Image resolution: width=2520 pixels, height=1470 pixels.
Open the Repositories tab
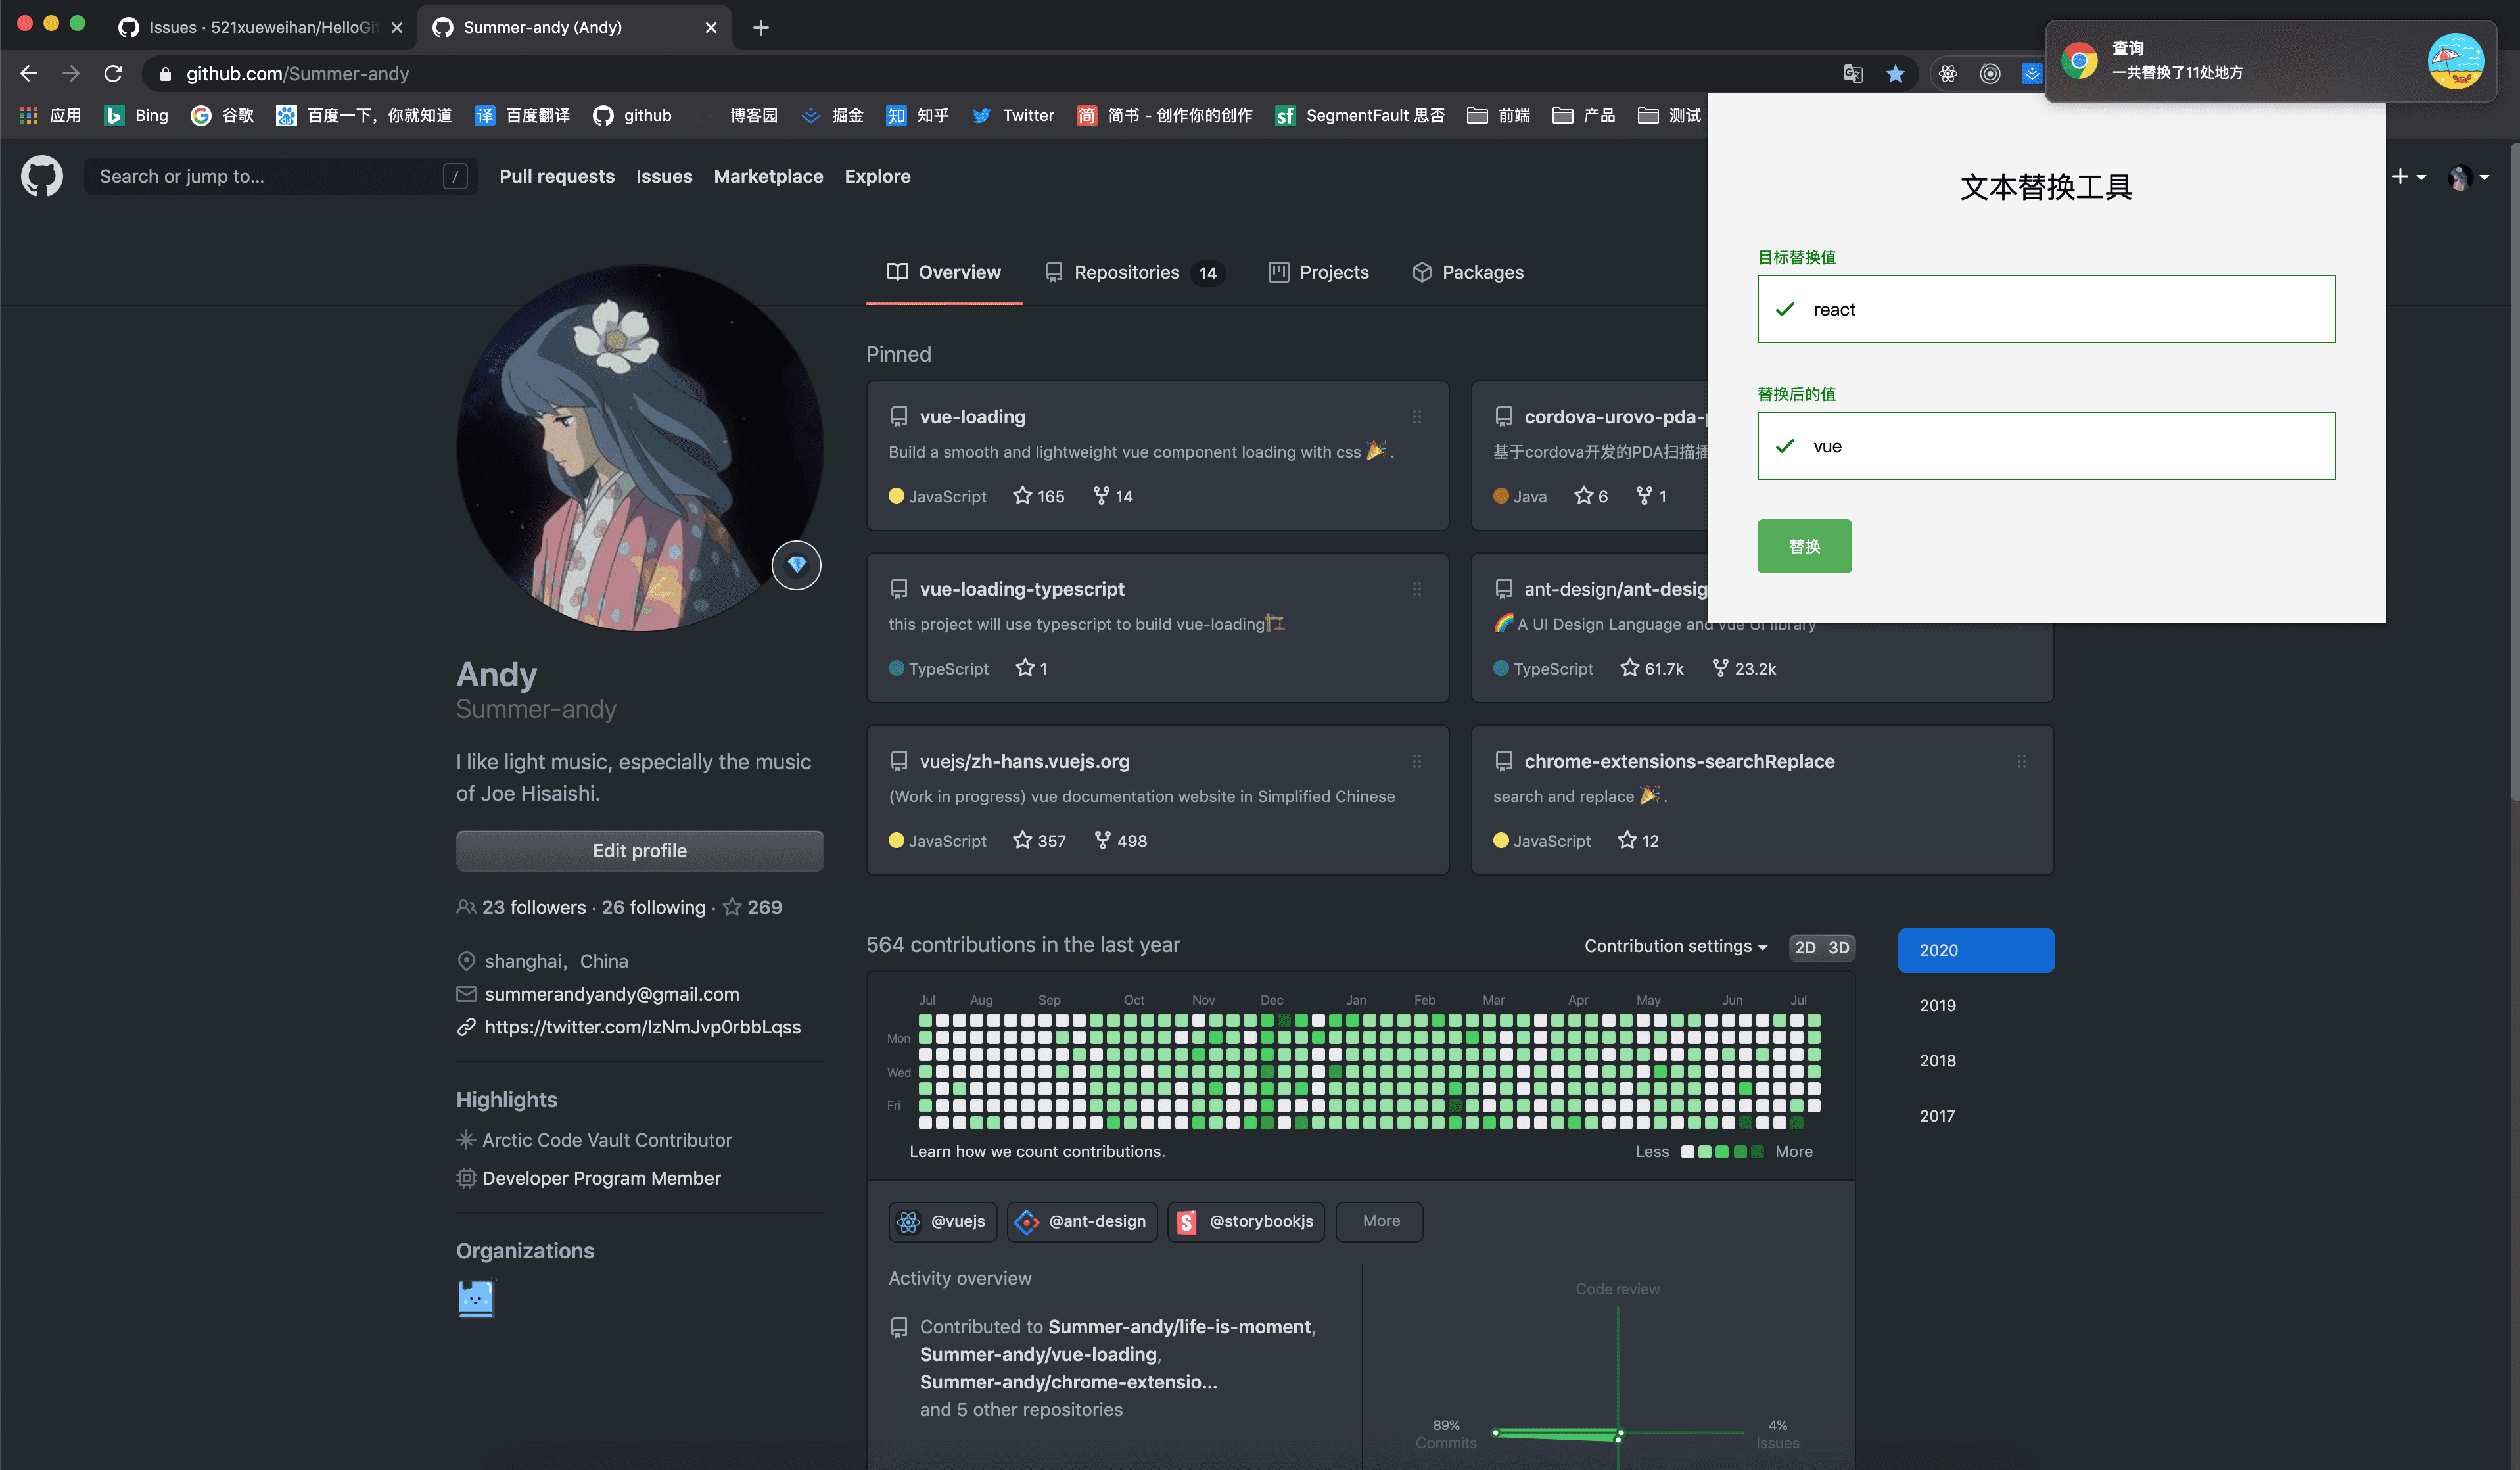point(1135,272)
